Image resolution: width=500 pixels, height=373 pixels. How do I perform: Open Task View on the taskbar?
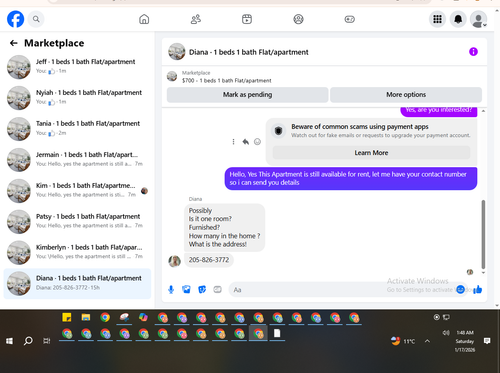(47, 341)
